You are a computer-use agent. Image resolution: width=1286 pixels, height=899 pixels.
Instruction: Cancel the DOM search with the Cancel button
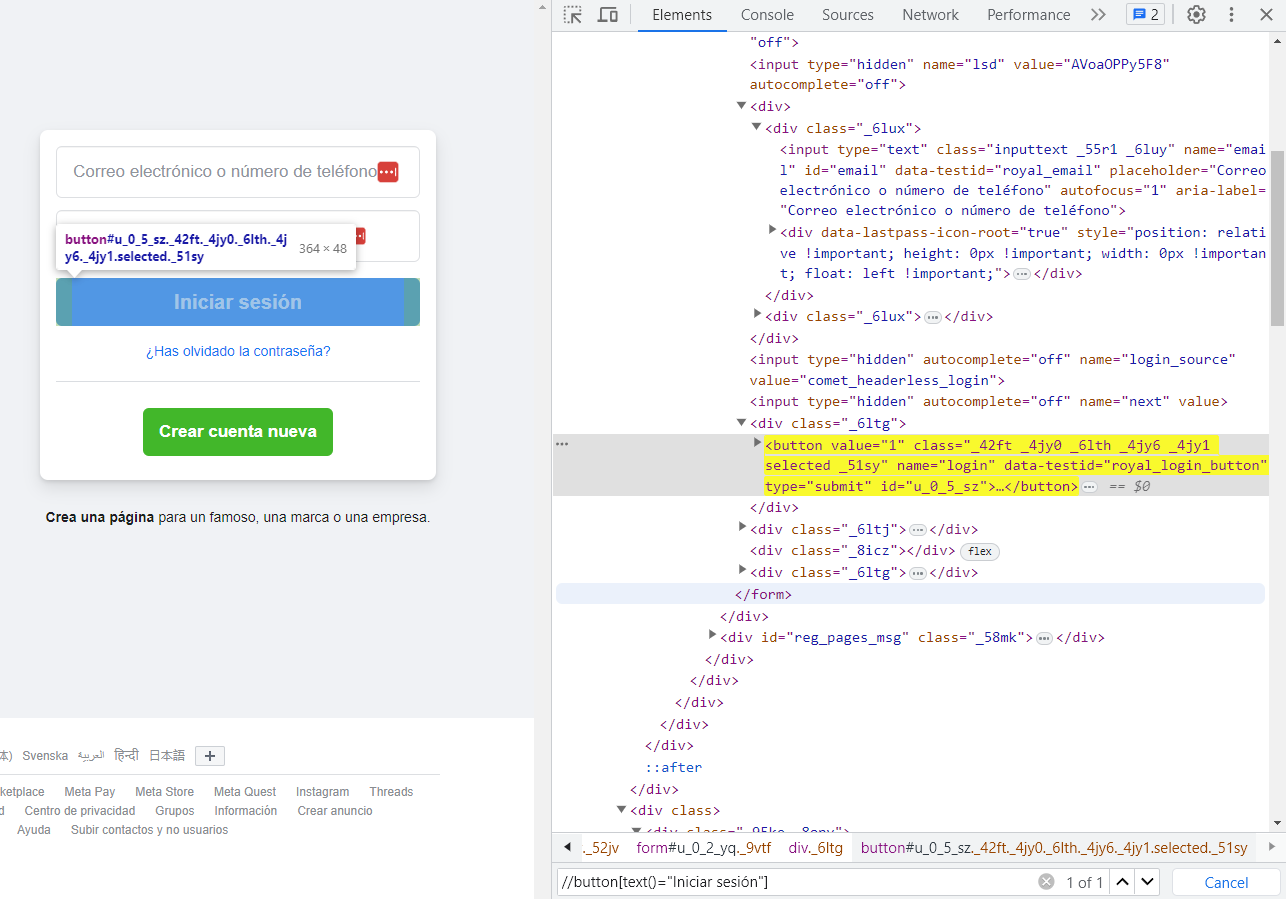(x=1224, y=882)
